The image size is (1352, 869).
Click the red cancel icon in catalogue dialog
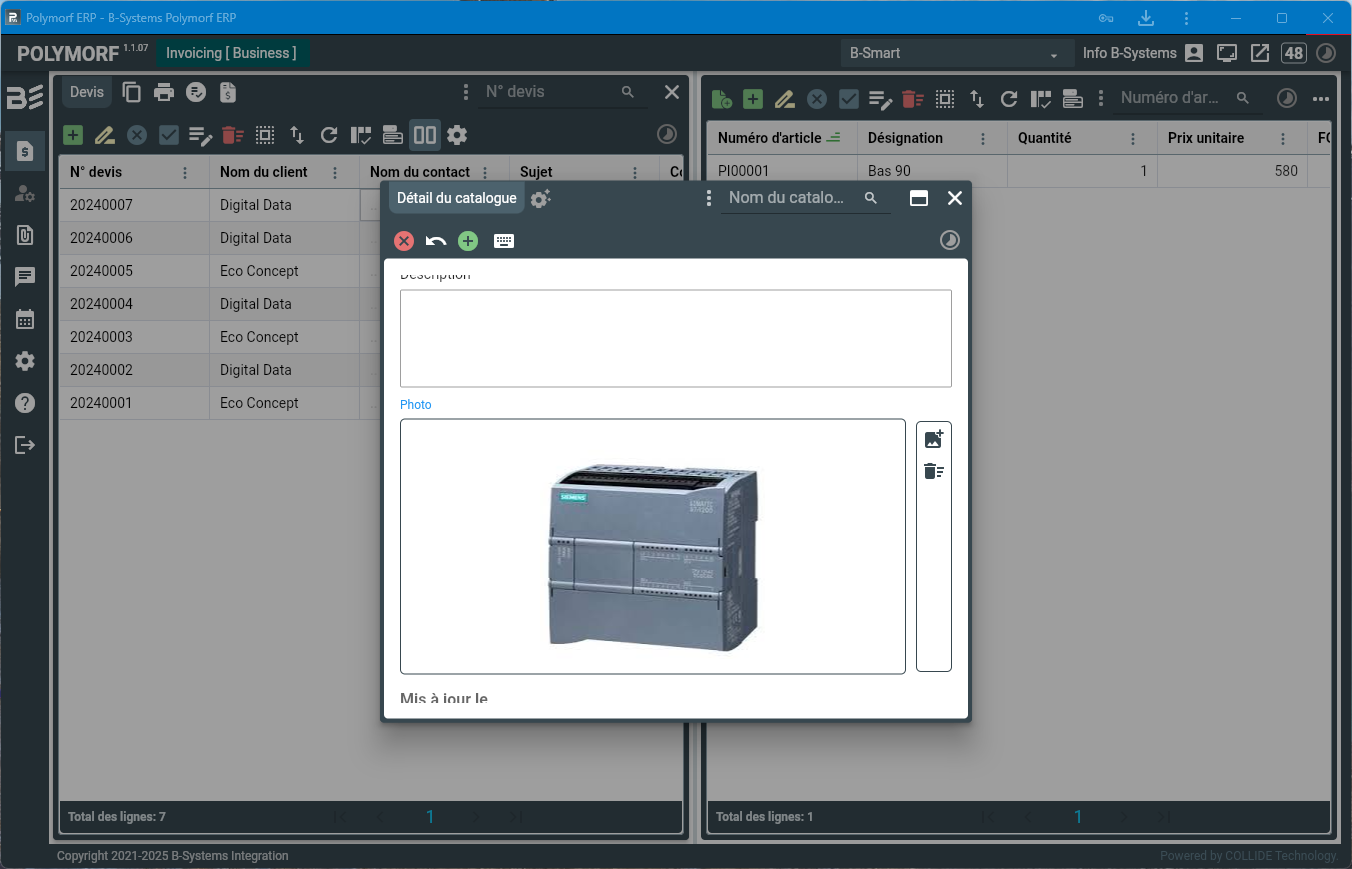point(404,241)
